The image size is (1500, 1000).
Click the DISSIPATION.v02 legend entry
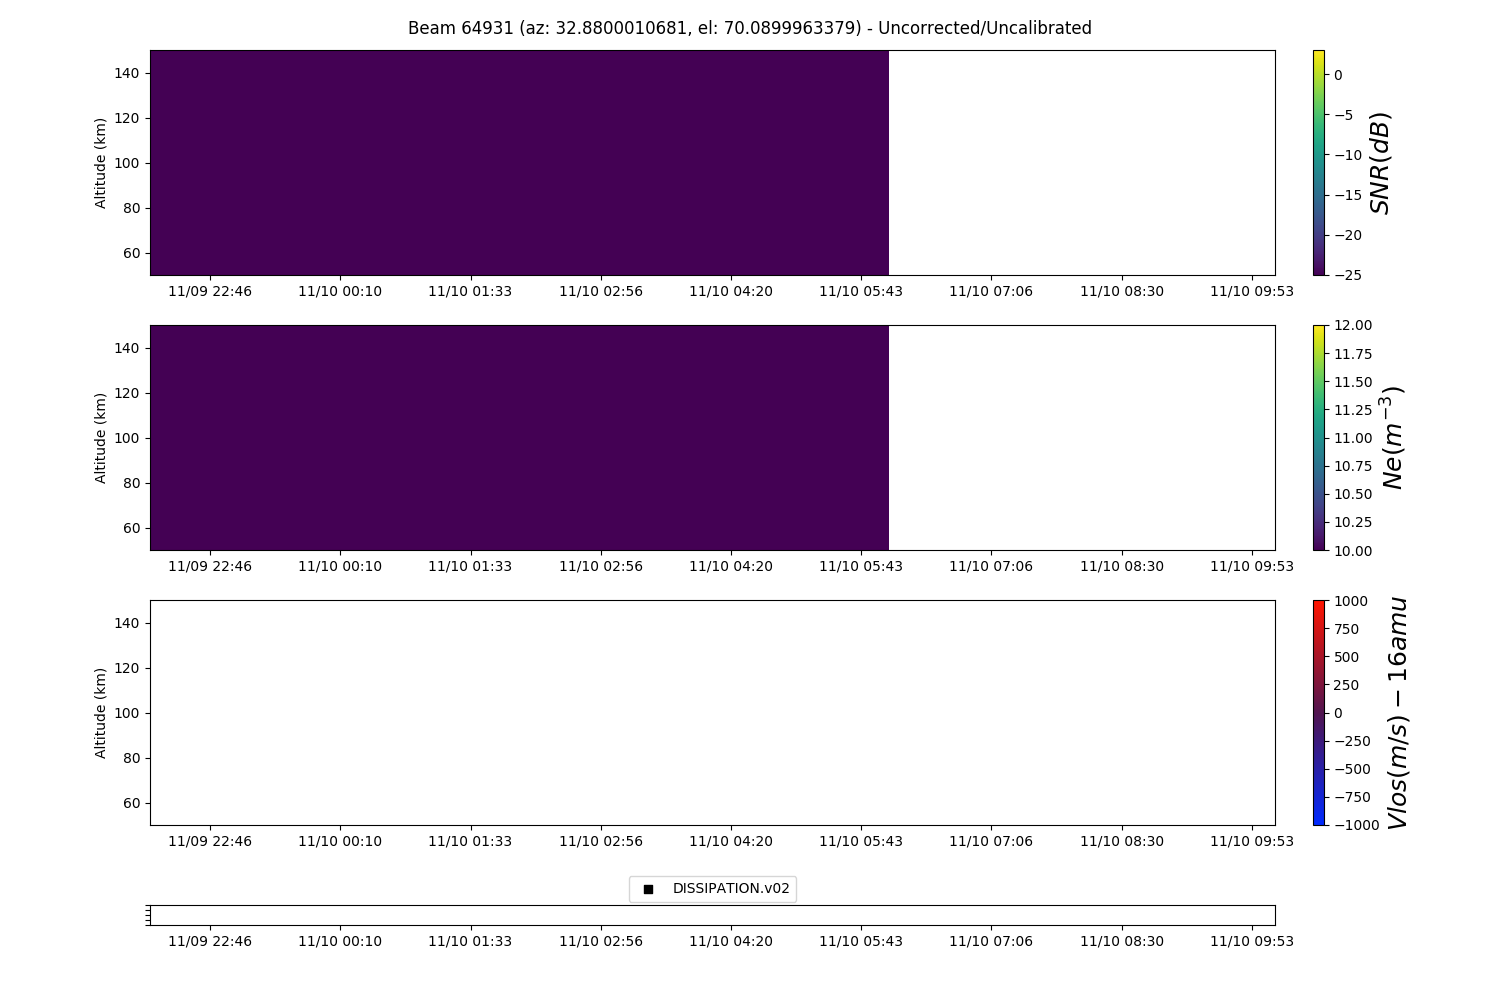point(713,888)
